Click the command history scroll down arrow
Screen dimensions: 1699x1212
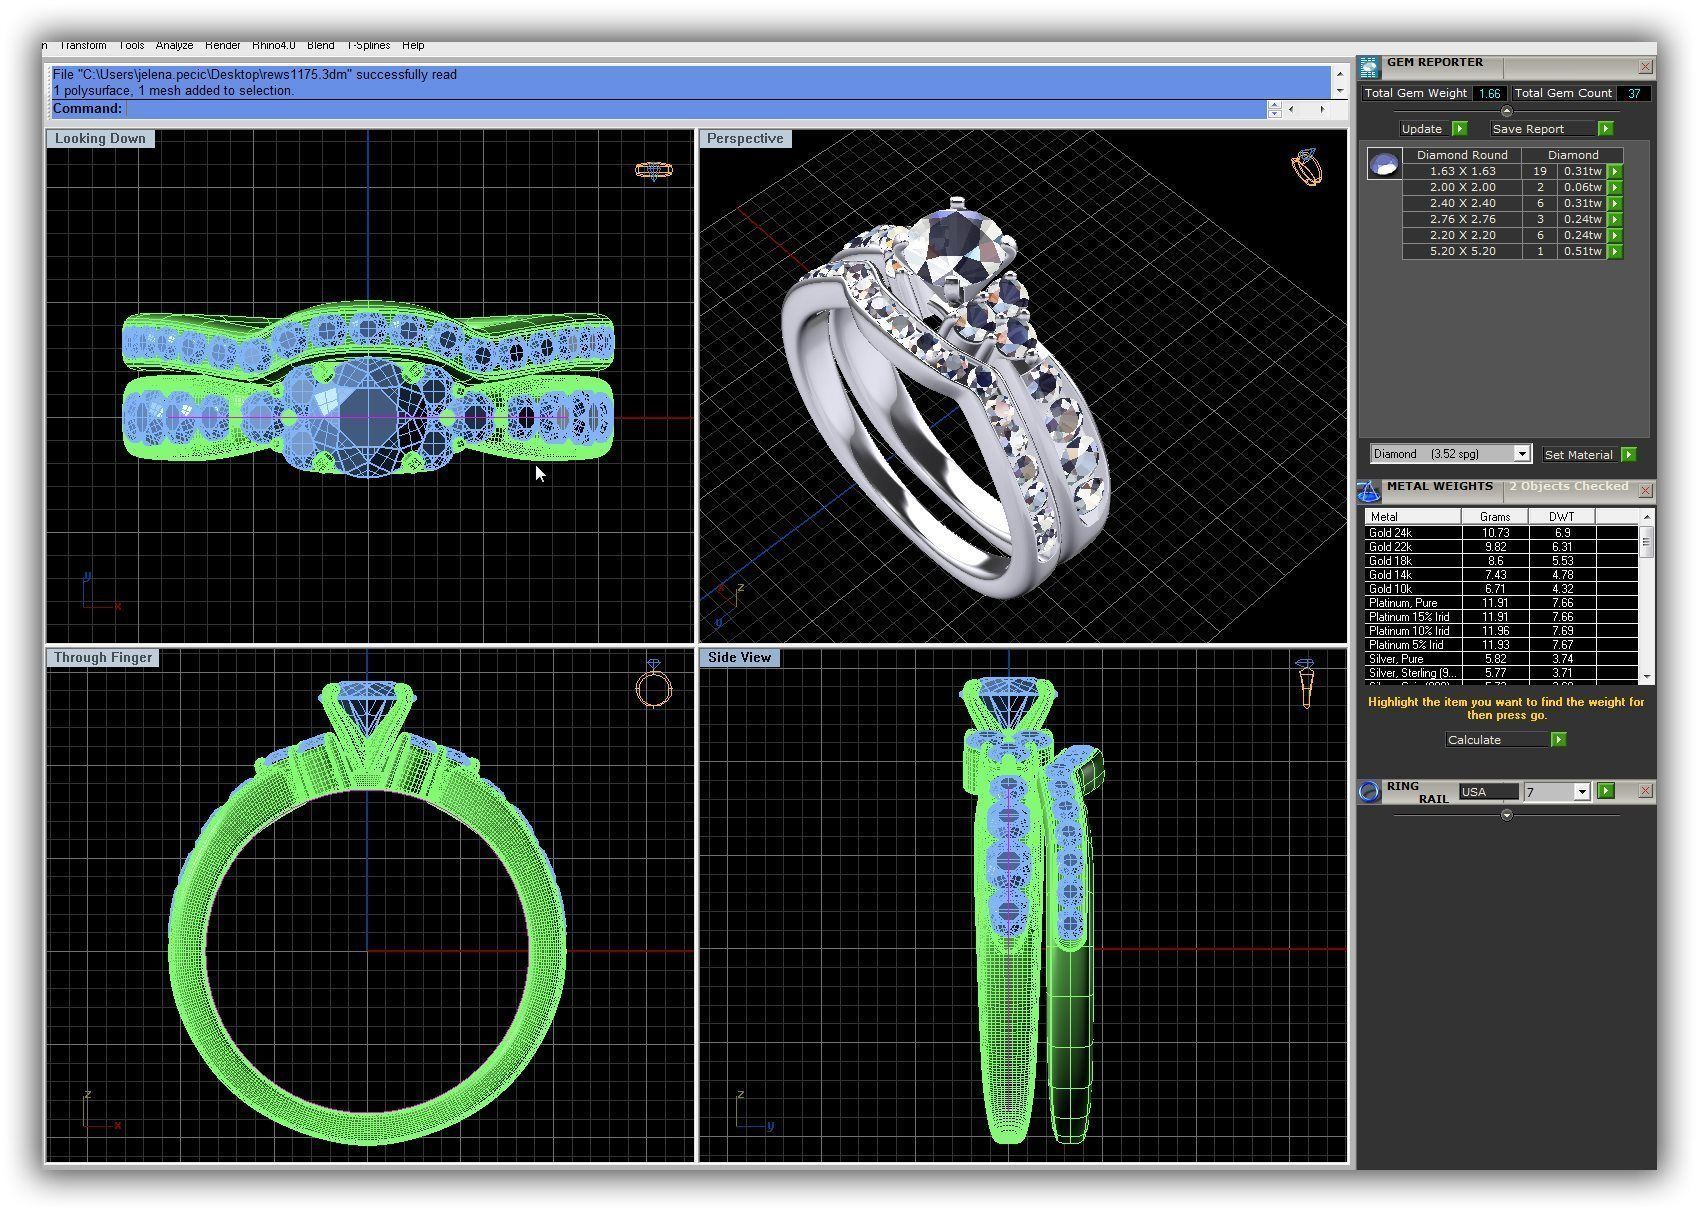[x=1339, y=91]
